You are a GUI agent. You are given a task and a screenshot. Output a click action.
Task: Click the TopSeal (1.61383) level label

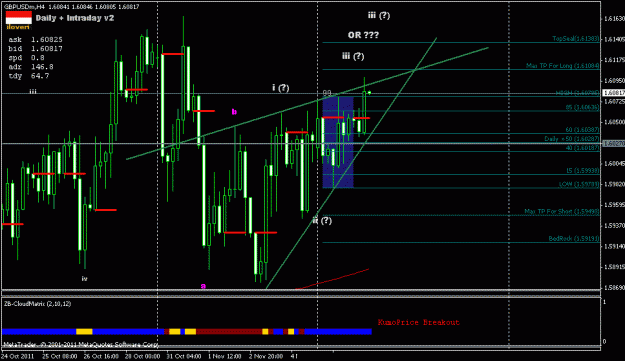click(x=576, y=39)
